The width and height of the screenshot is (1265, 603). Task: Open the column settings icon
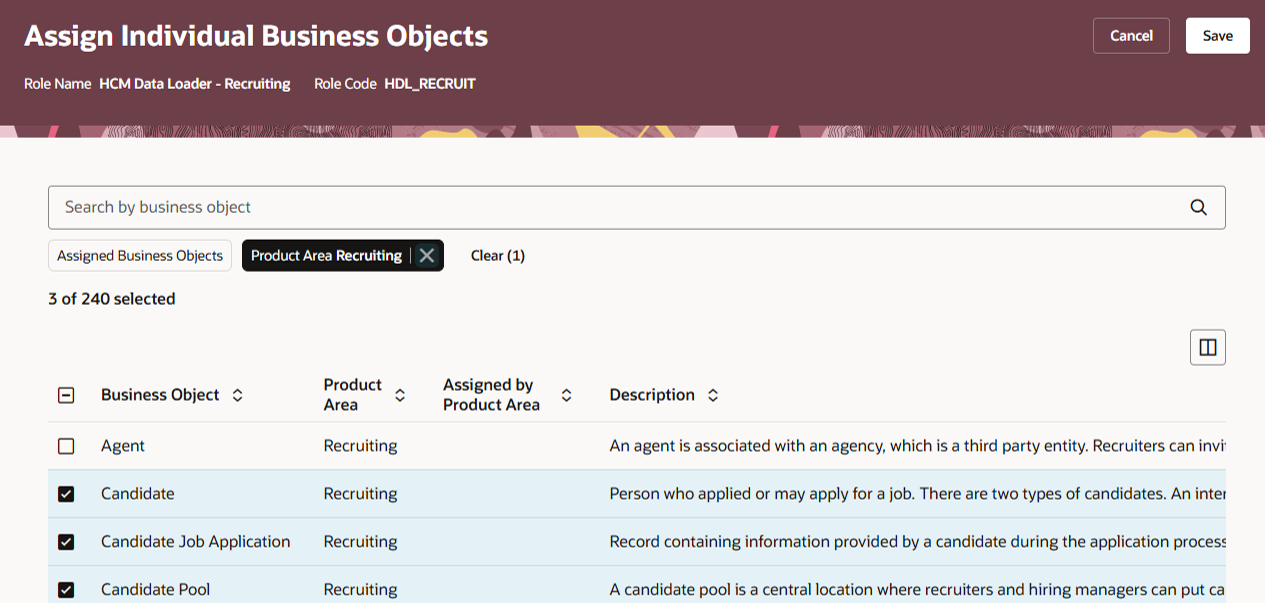(1207, 347)
